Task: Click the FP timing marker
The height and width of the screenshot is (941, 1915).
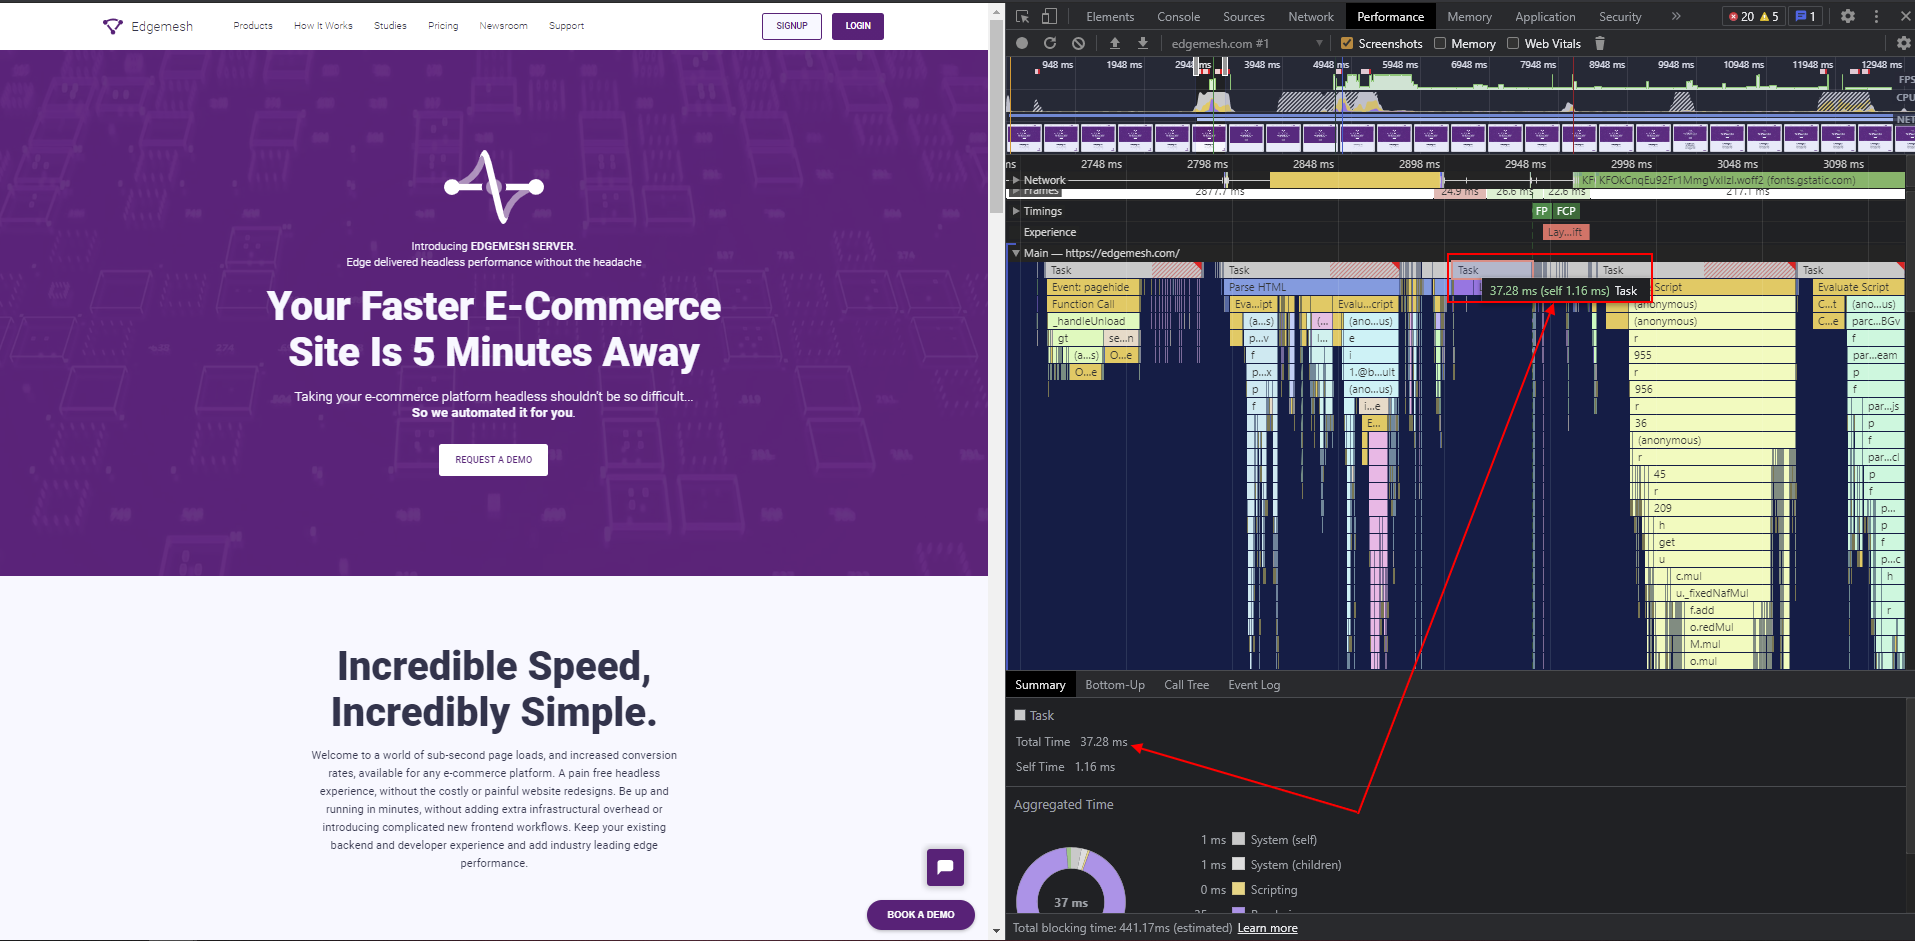Action: 1541,211
